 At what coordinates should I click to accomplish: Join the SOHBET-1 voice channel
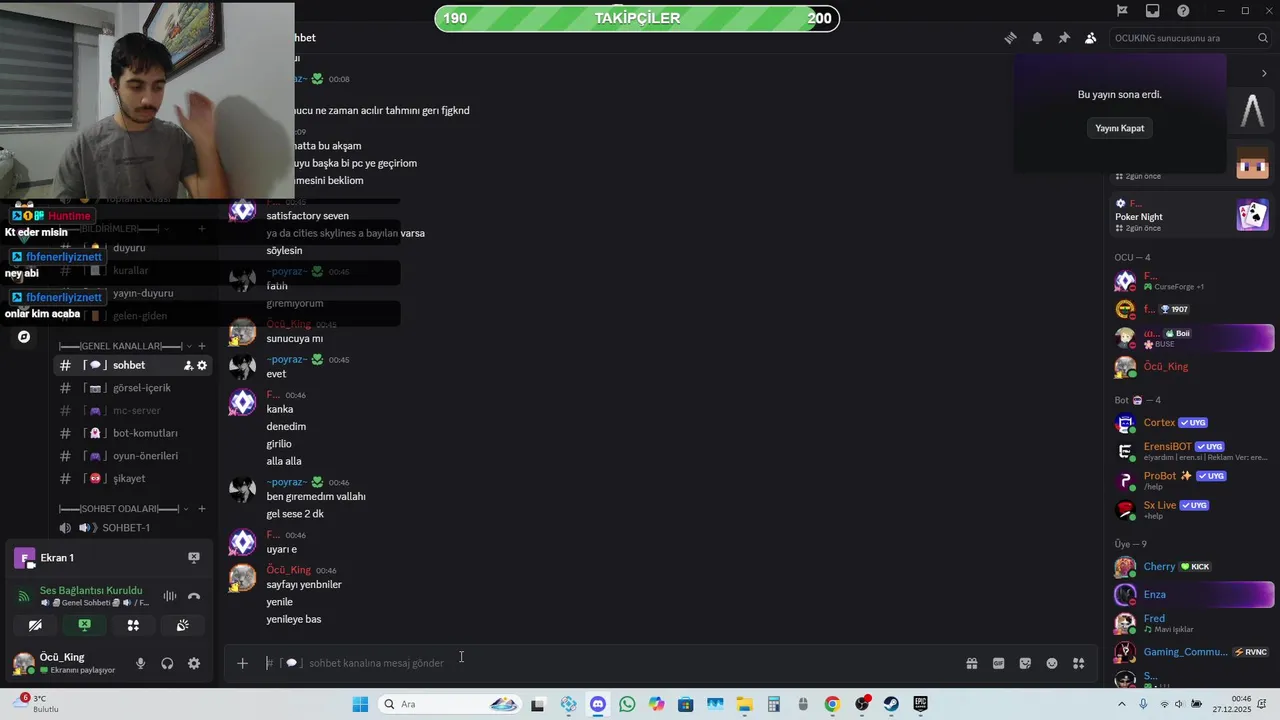click(126, 528)
